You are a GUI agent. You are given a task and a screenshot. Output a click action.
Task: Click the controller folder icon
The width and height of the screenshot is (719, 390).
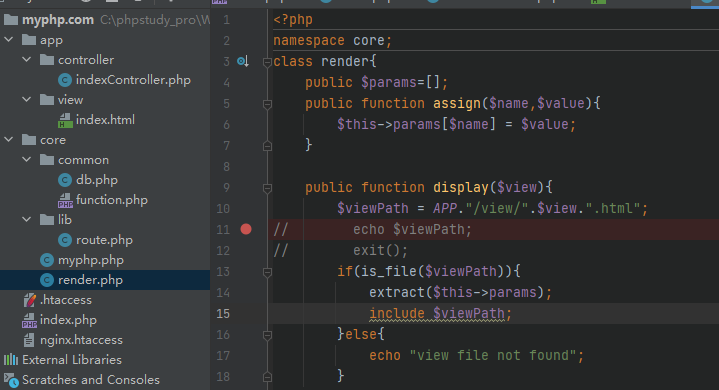tap(47, 60)
